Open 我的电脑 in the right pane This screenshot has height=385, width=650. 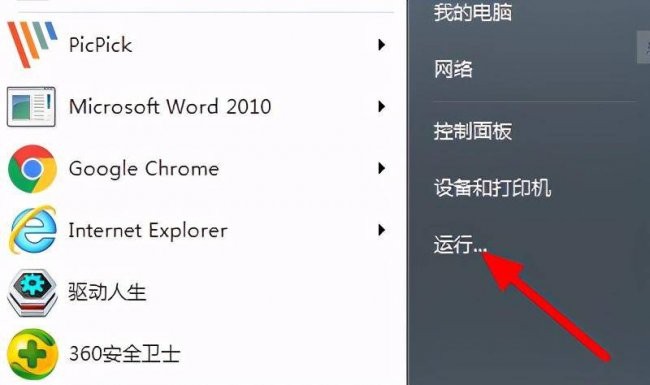[x=473, y=12]
